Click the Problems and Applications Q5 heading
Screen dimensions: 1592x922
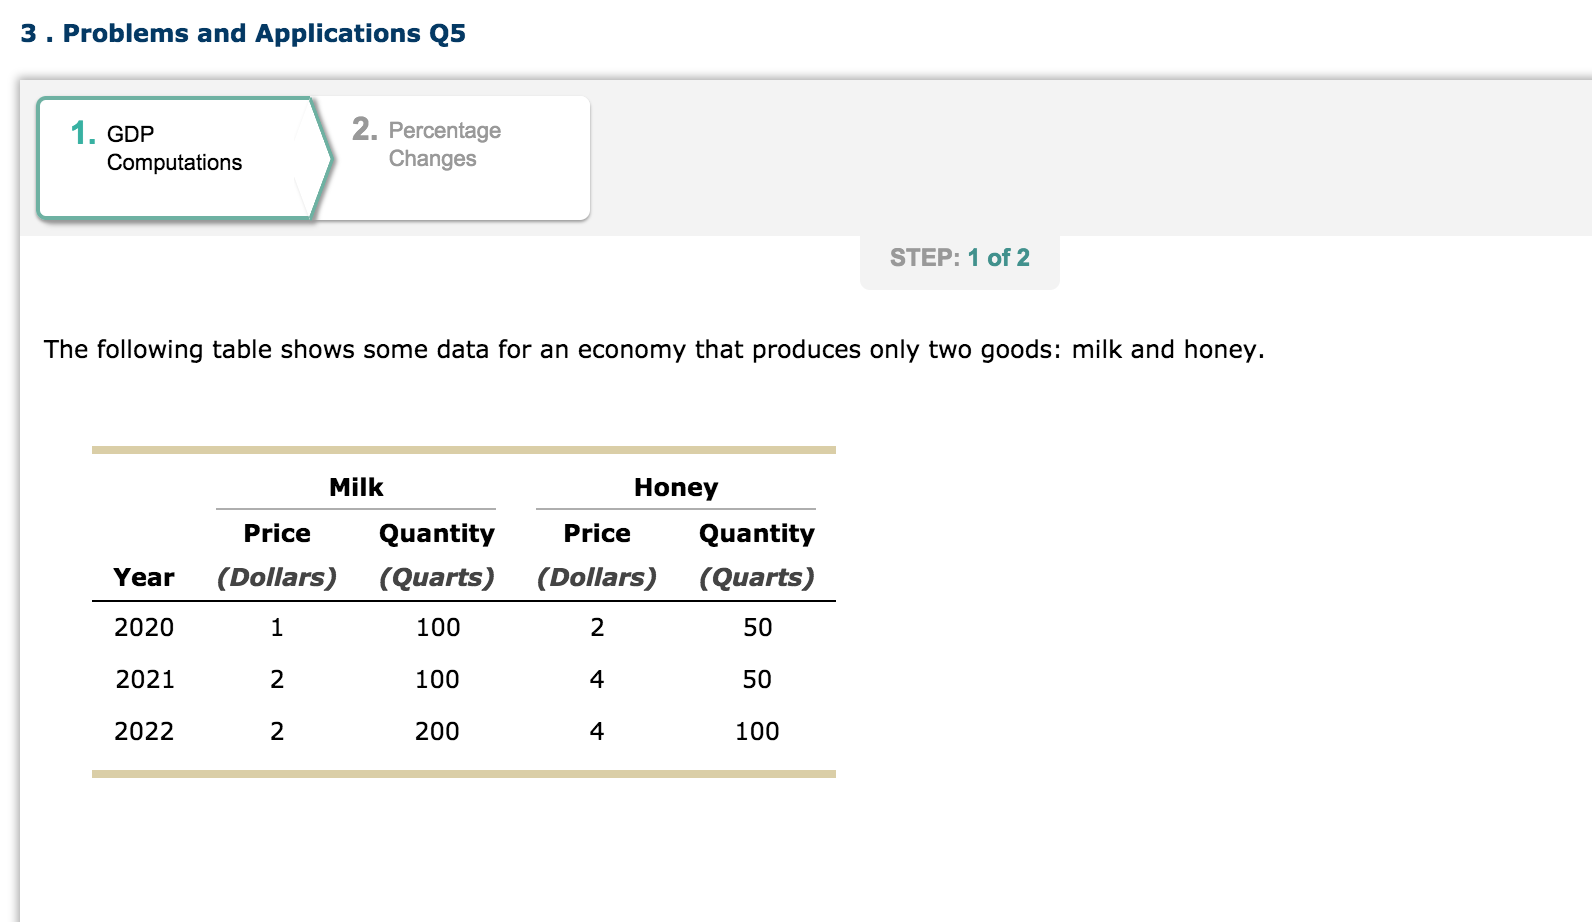[242, 32]
